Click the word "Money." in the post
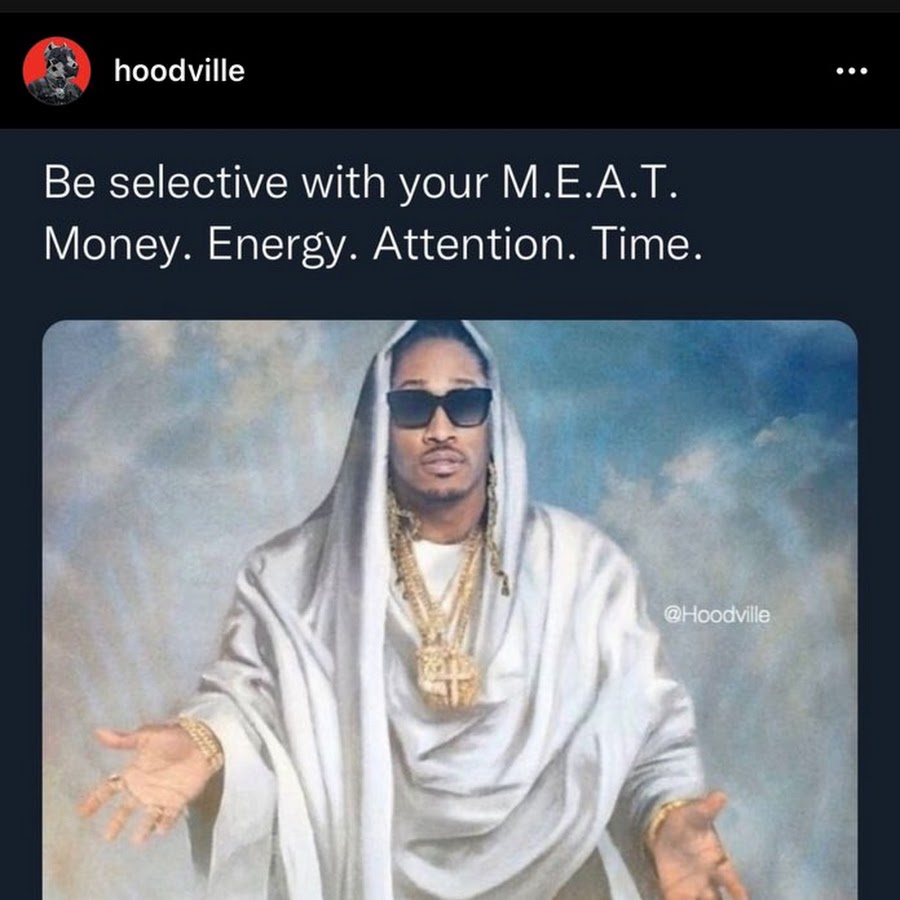900x900 pixels. point(118,245)
